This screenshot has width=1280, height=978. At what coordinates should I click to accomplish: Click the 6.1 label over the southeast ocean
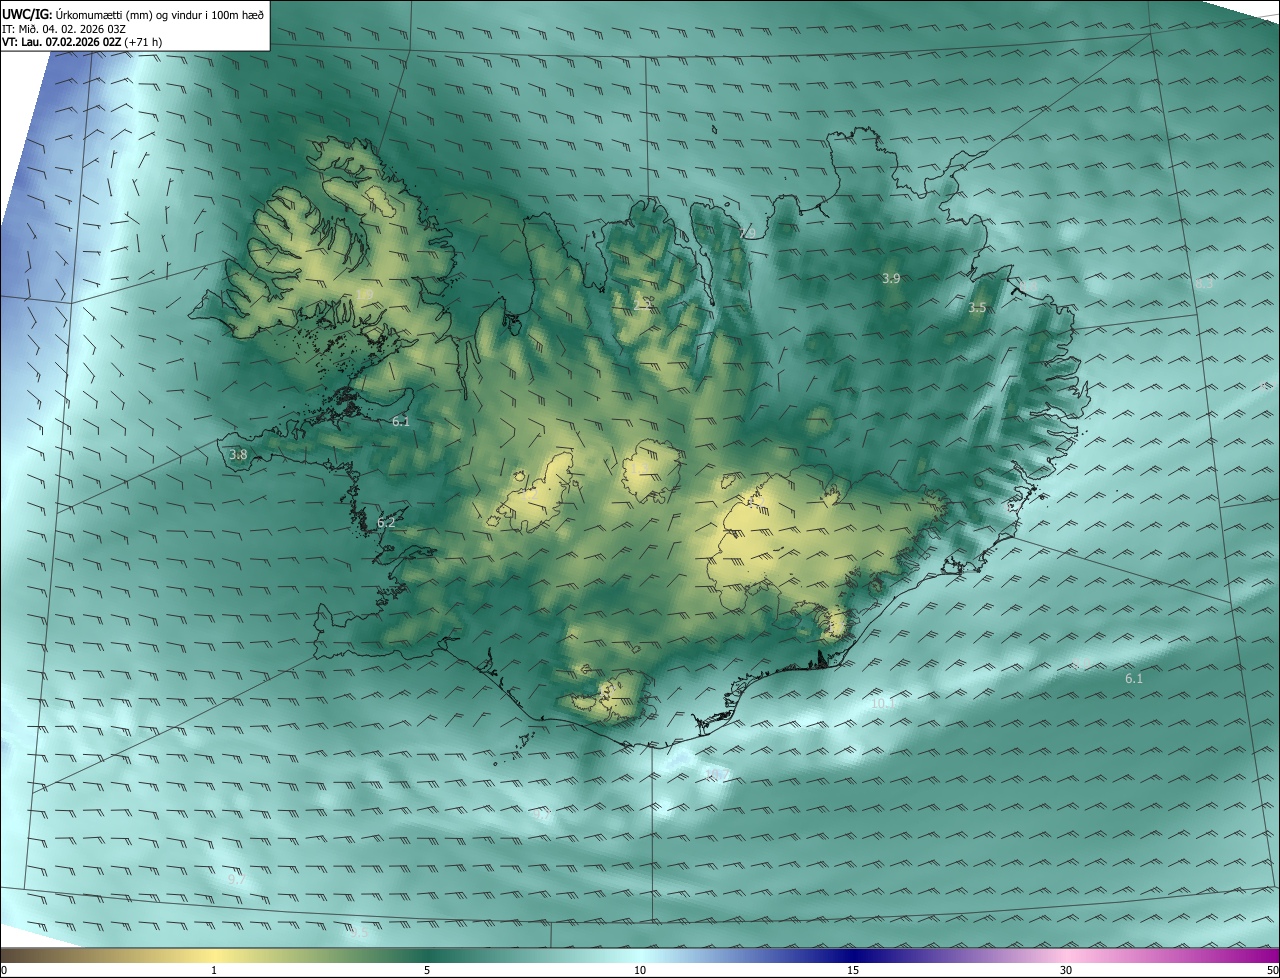(x=1134, y=678)
